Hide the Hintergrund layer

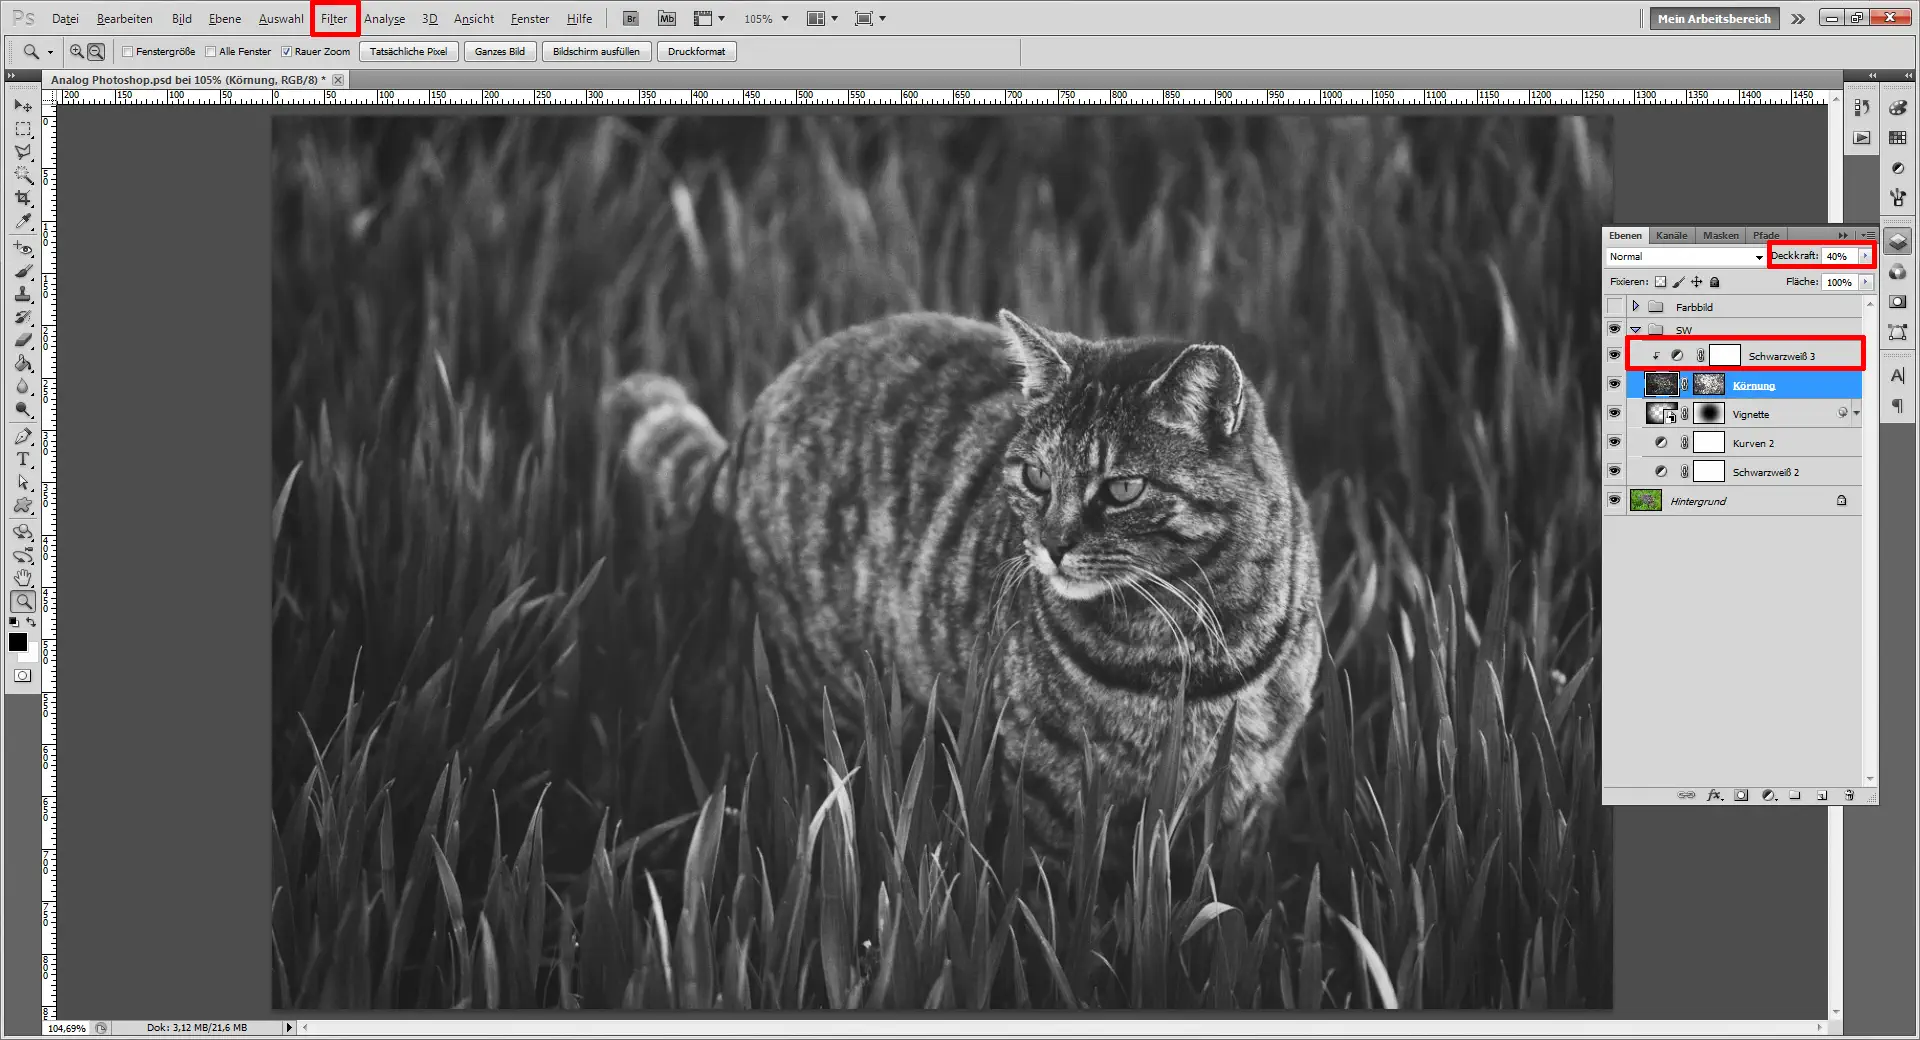point(1614,500)
